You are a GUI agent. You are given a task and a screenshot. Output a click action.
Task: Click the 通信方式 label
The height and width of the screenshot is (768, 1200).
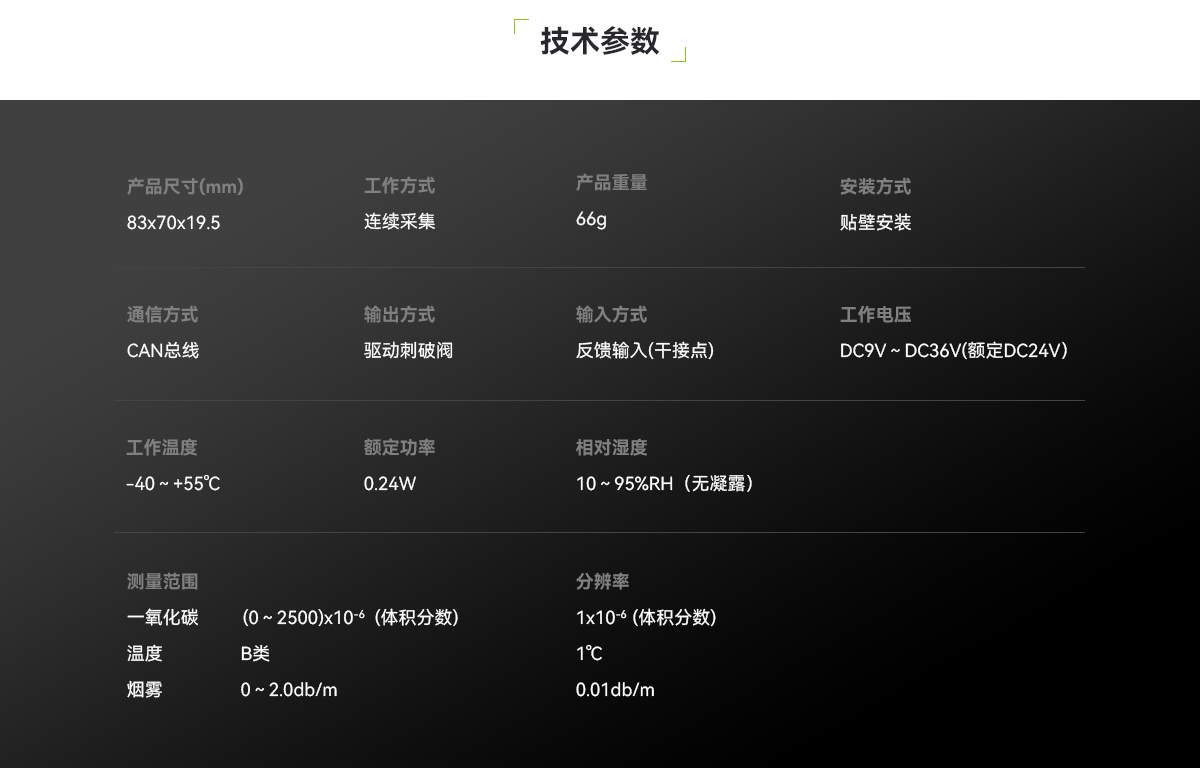click(161, 314)
